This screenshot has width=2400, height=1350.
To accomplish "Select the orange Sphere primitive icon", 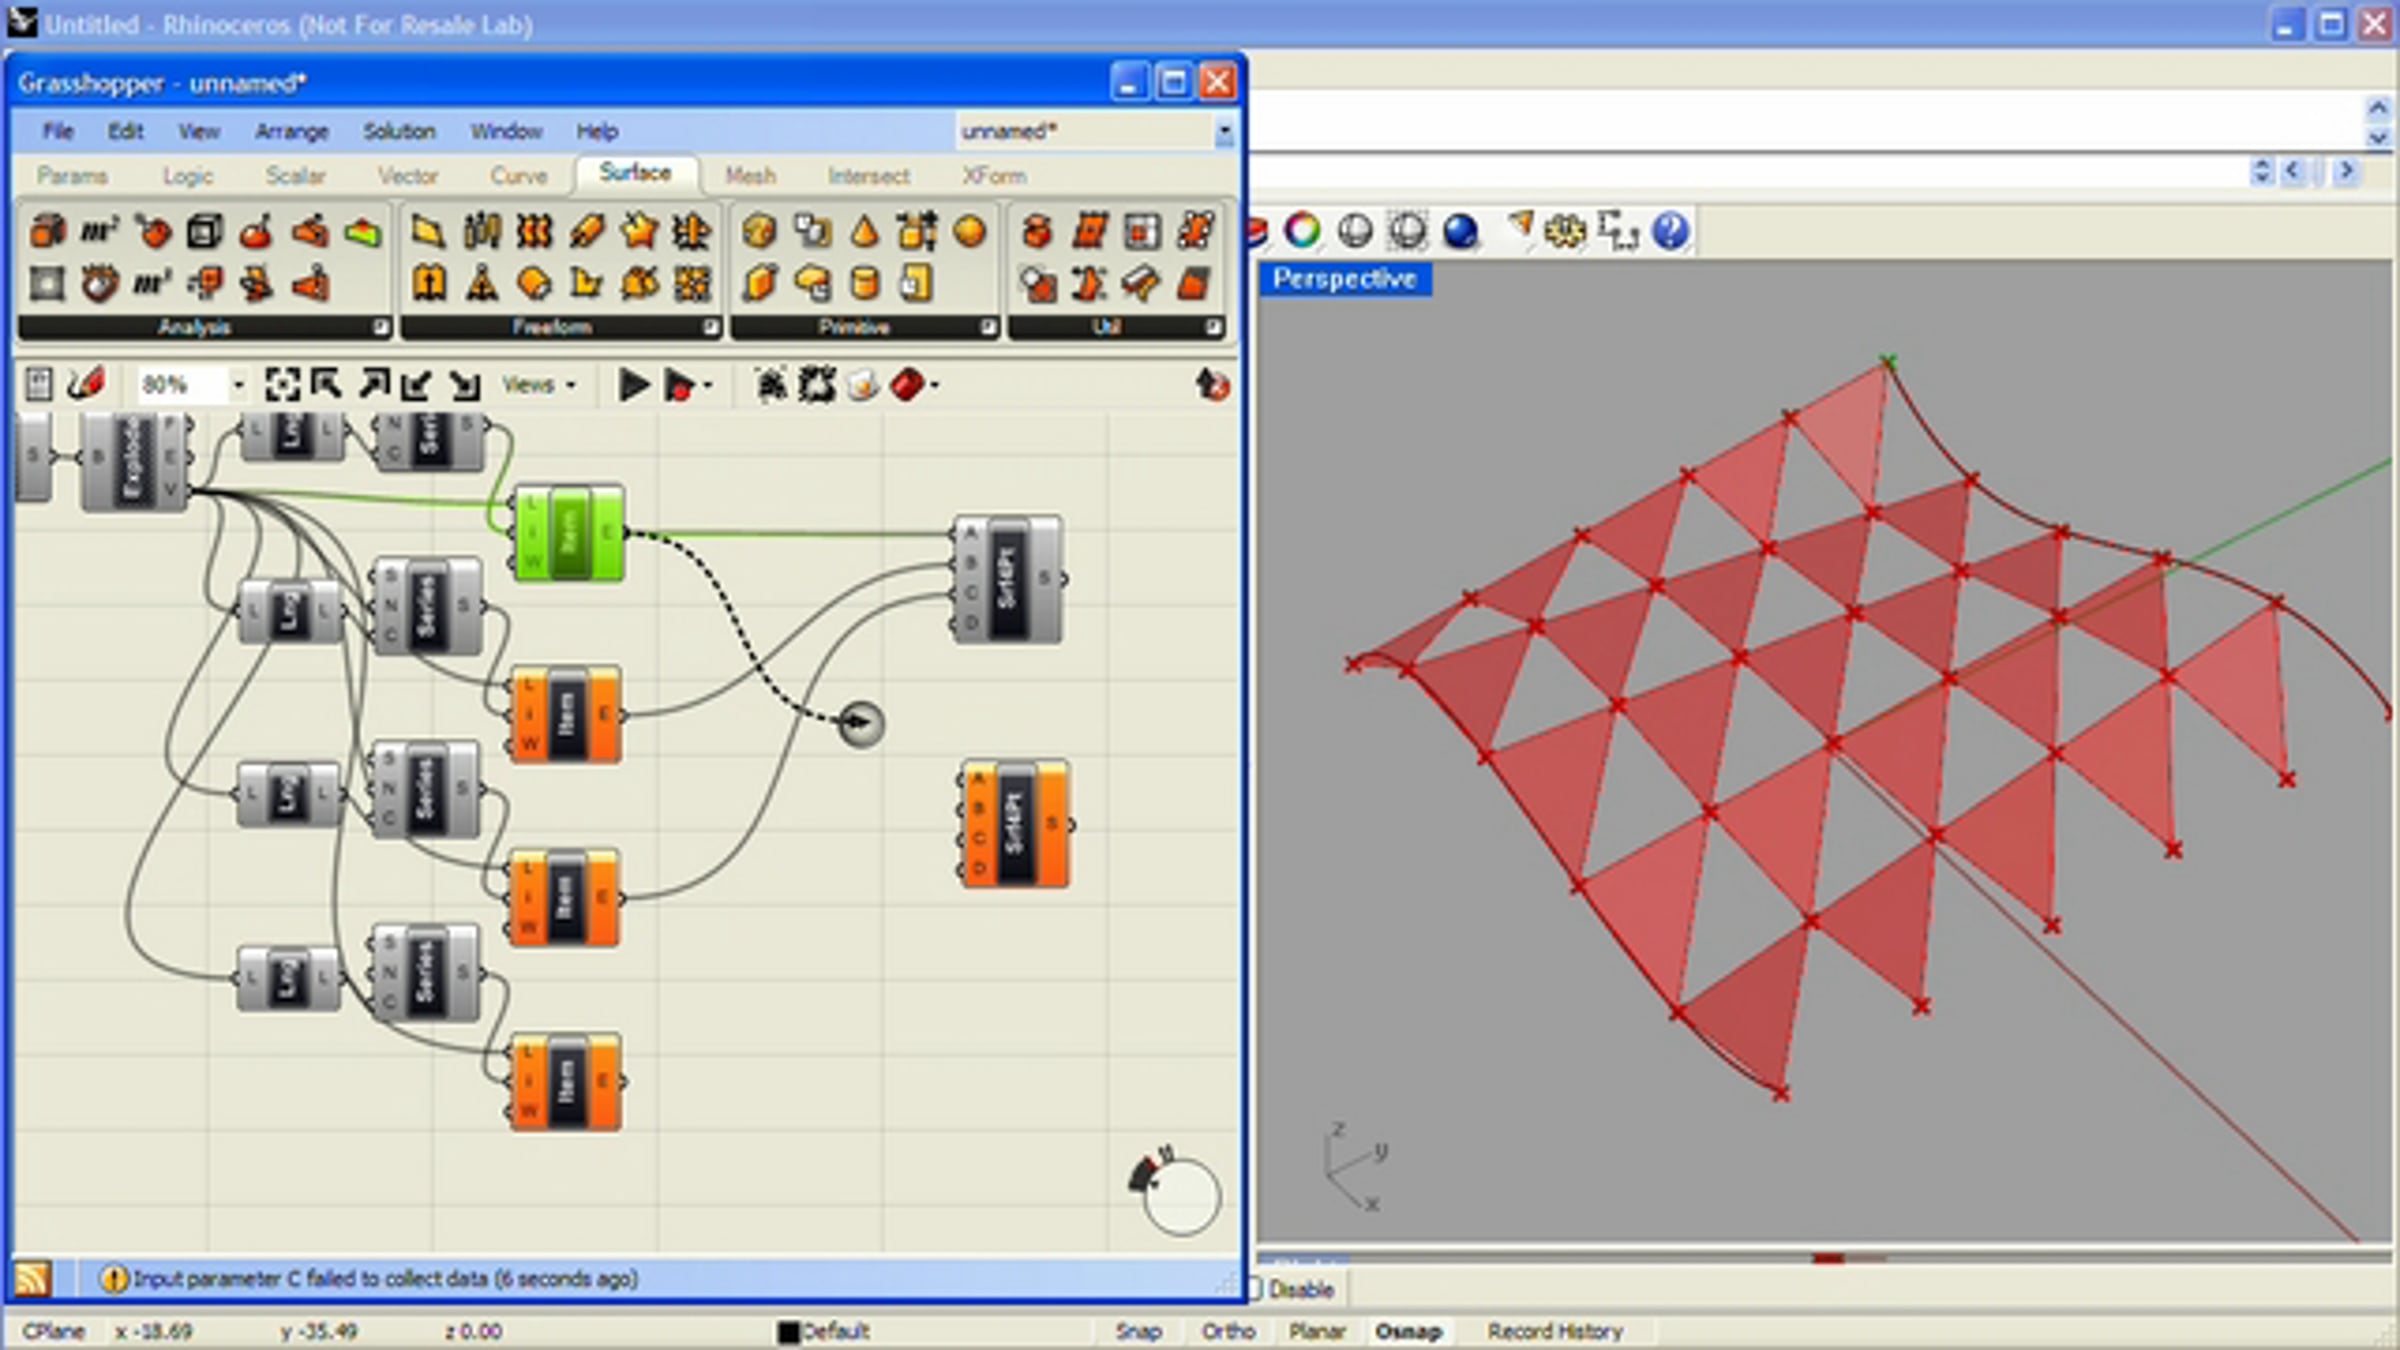I will [x=969, y=232].
